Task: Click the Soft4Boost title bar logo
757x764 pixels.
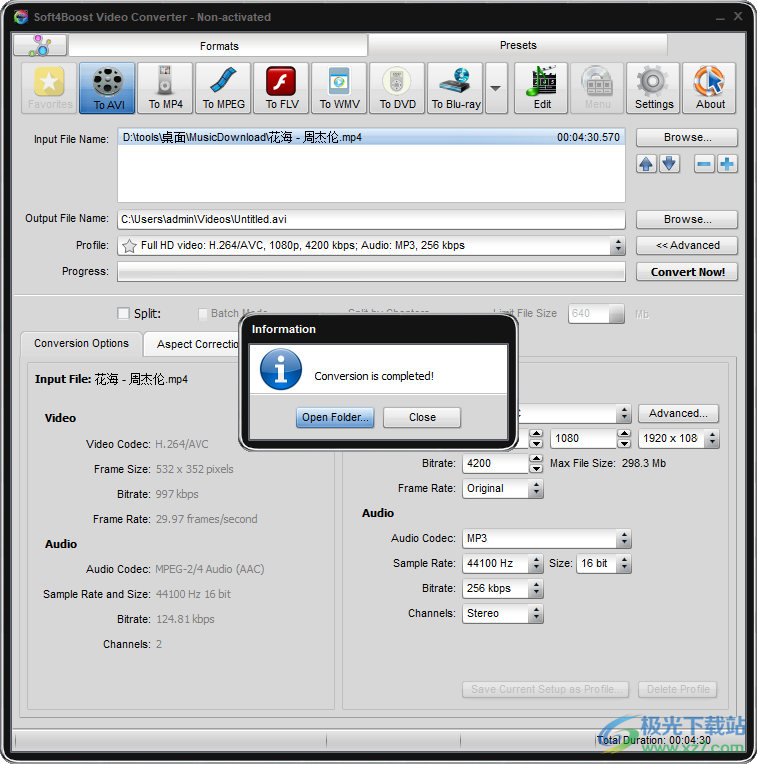Action: pyautogui.click(x=21, y=17)
